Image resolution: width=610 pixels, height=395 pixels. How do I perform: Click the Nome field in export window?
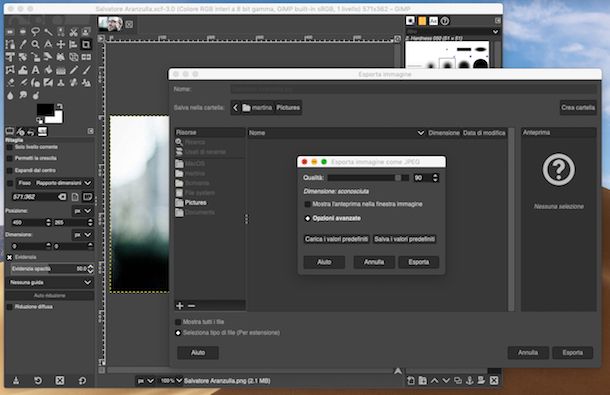(x=414, y=90)
